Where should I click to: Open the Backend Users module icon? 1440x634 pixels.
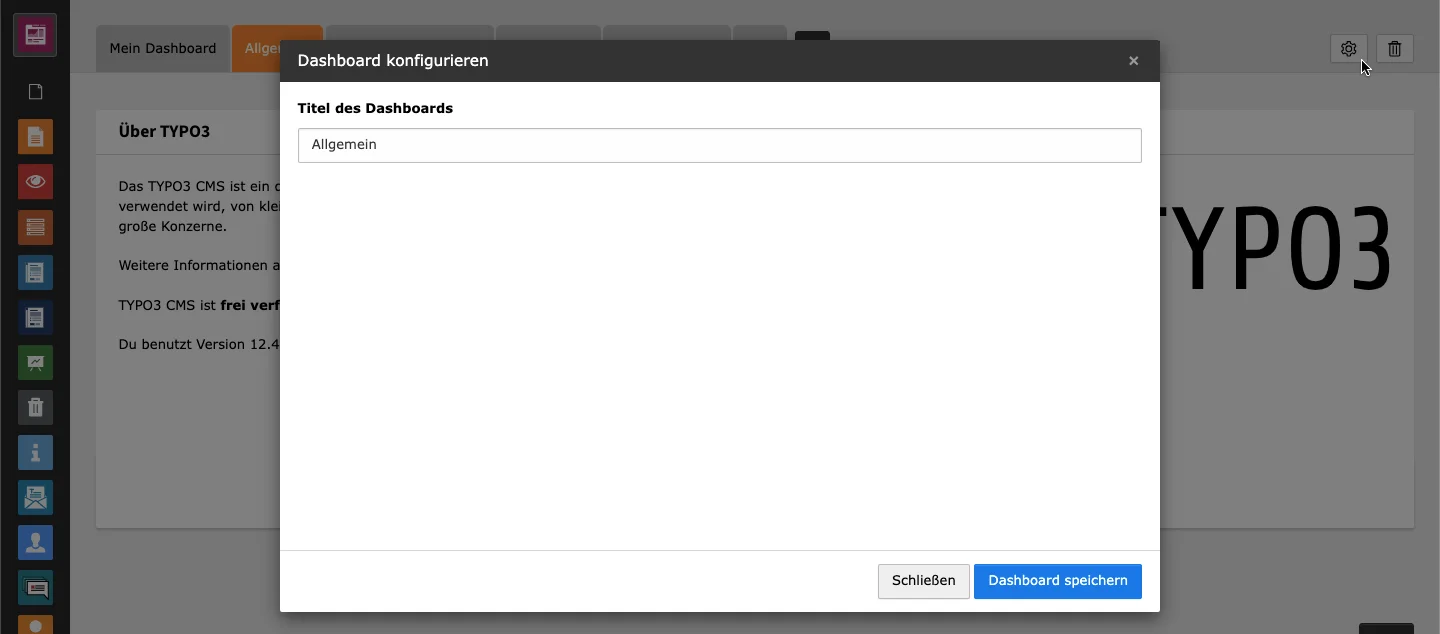coord(35,542)
